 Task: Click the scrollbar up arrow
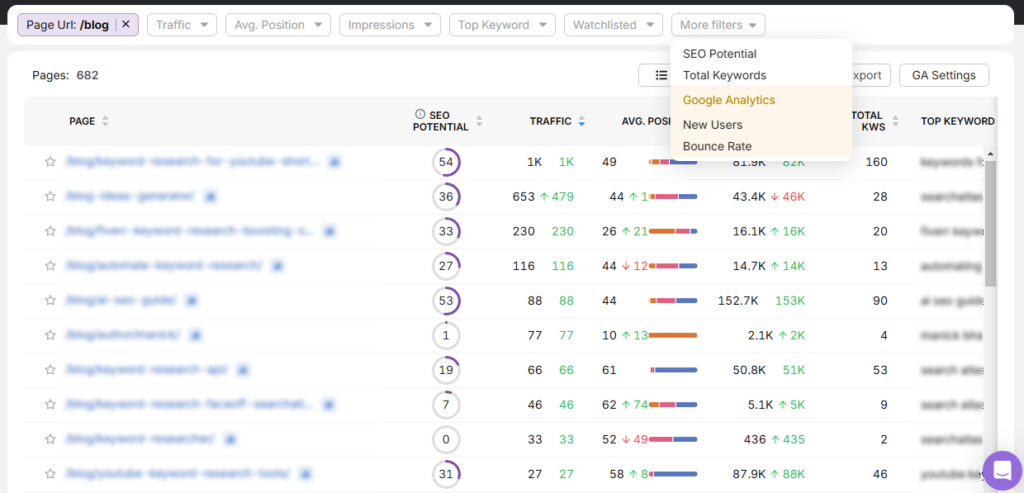(x=990, y=154)
